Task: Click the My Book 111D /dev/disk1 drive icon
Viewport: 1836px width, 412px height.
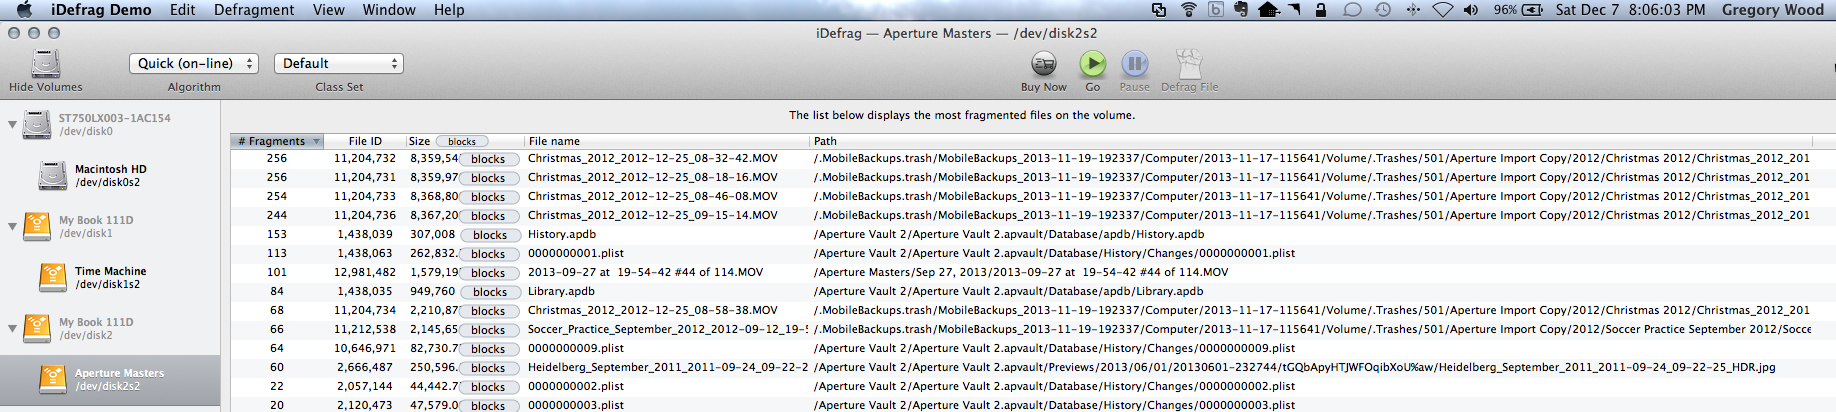Action: pos(37,227)
